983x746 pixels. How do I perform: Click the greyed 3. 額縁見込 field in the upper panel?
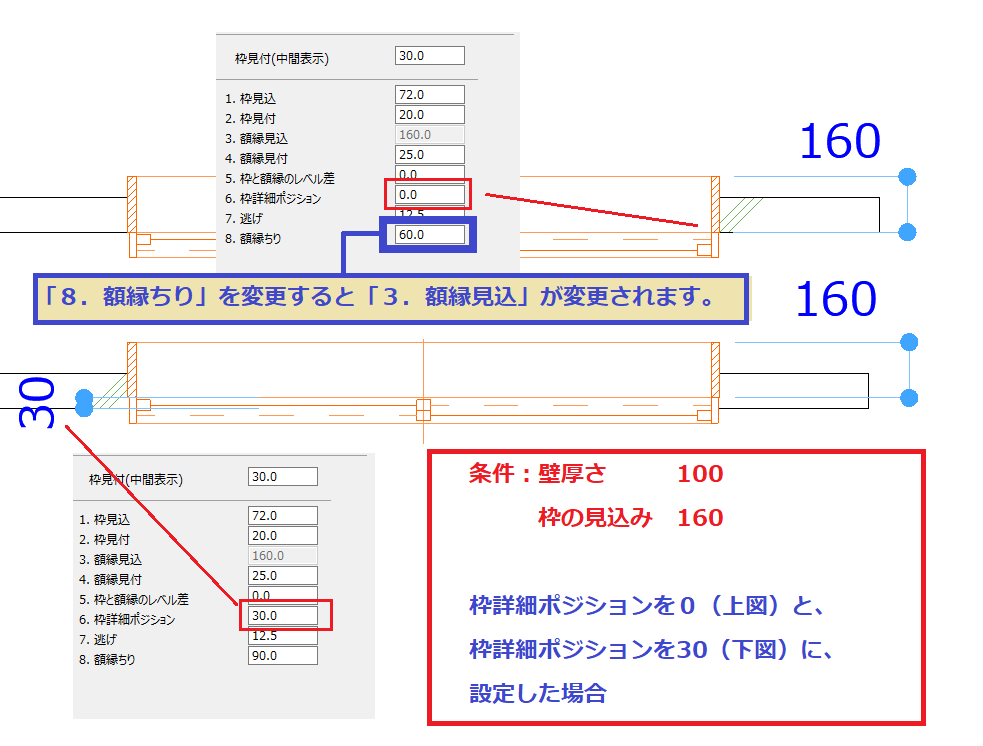click(429, 135)
